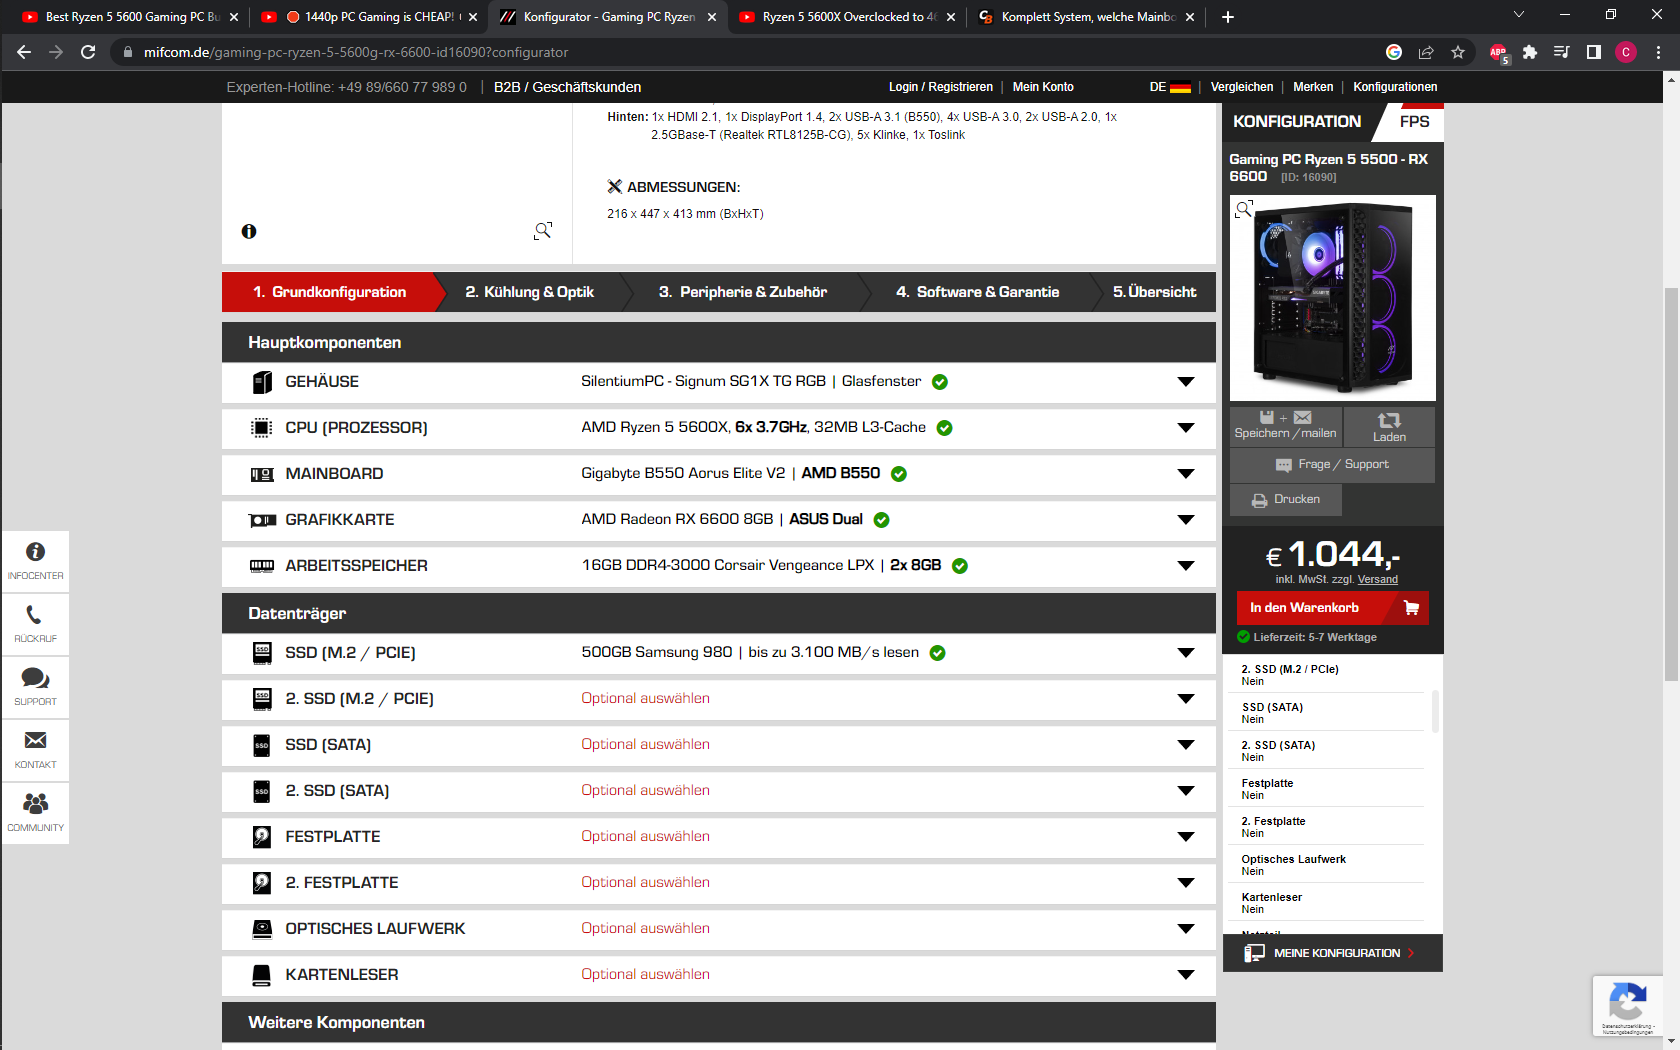Screen dimensions: 1680x1050
Task: Expand the Arbeitsspeicher options arrow
Action: (x=1186, y=566)
